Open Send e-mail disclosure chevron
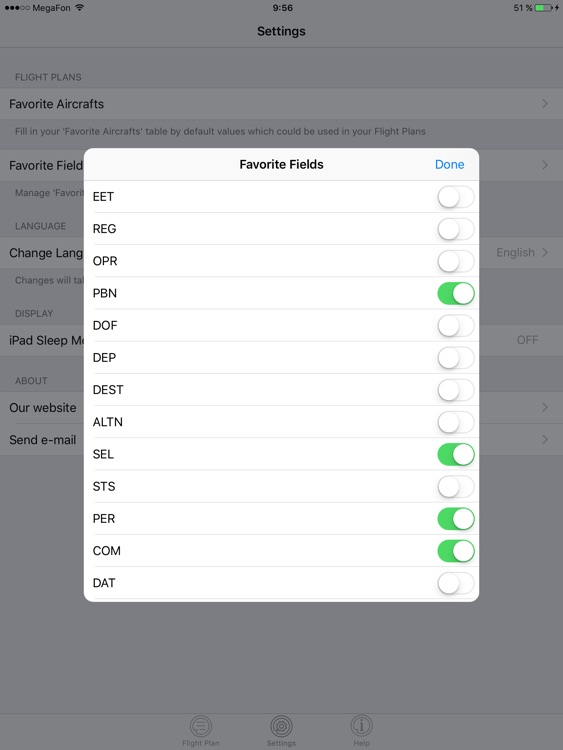This screenshot has height=750, width=563. click(545, 440)
